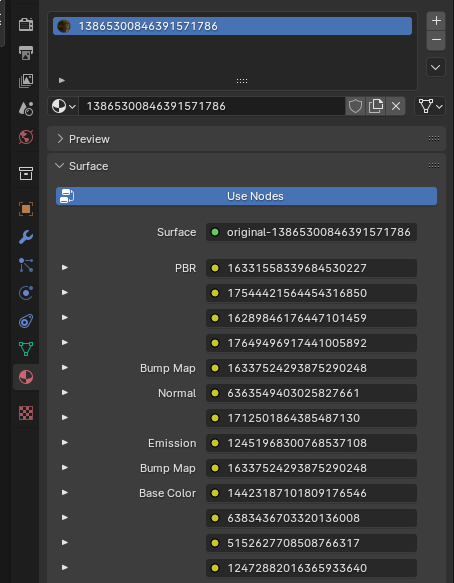Screen dimensions: 454x583
Task: Expand the row for 1712501864385487130
Action: tap(65, 417)
